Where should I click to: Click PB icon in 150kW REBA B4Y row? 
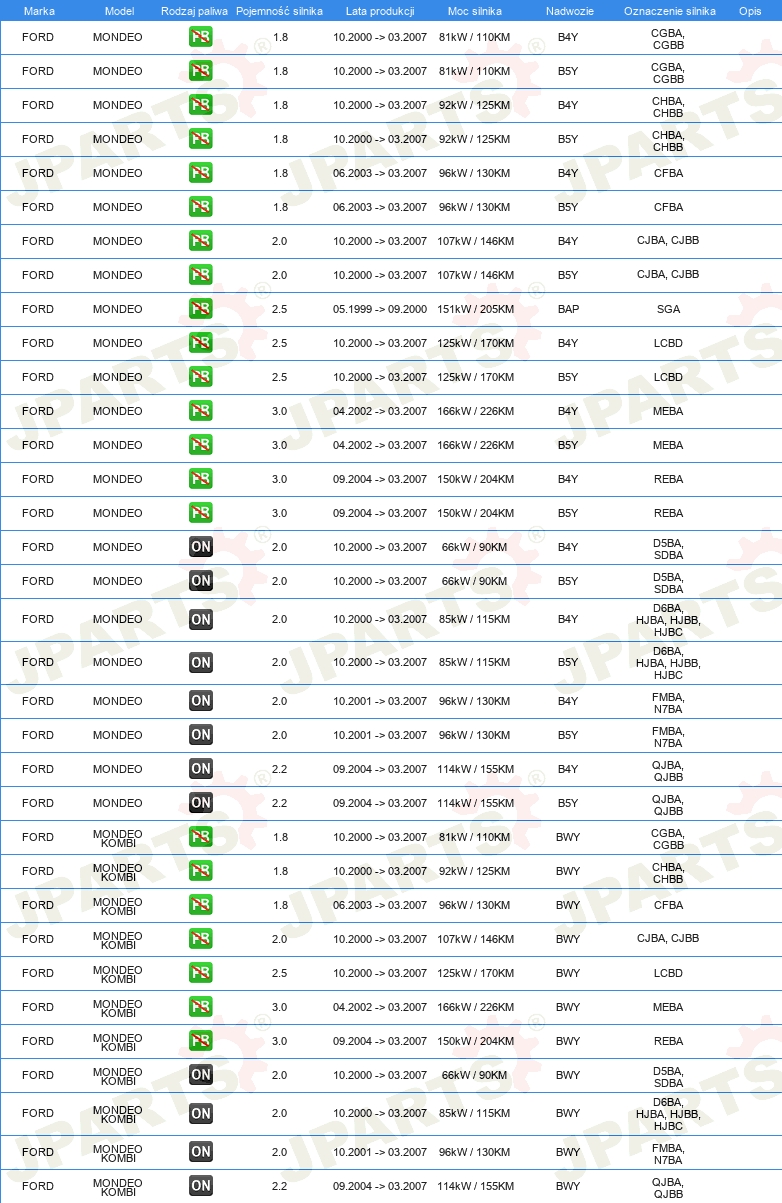coord(201,480)
